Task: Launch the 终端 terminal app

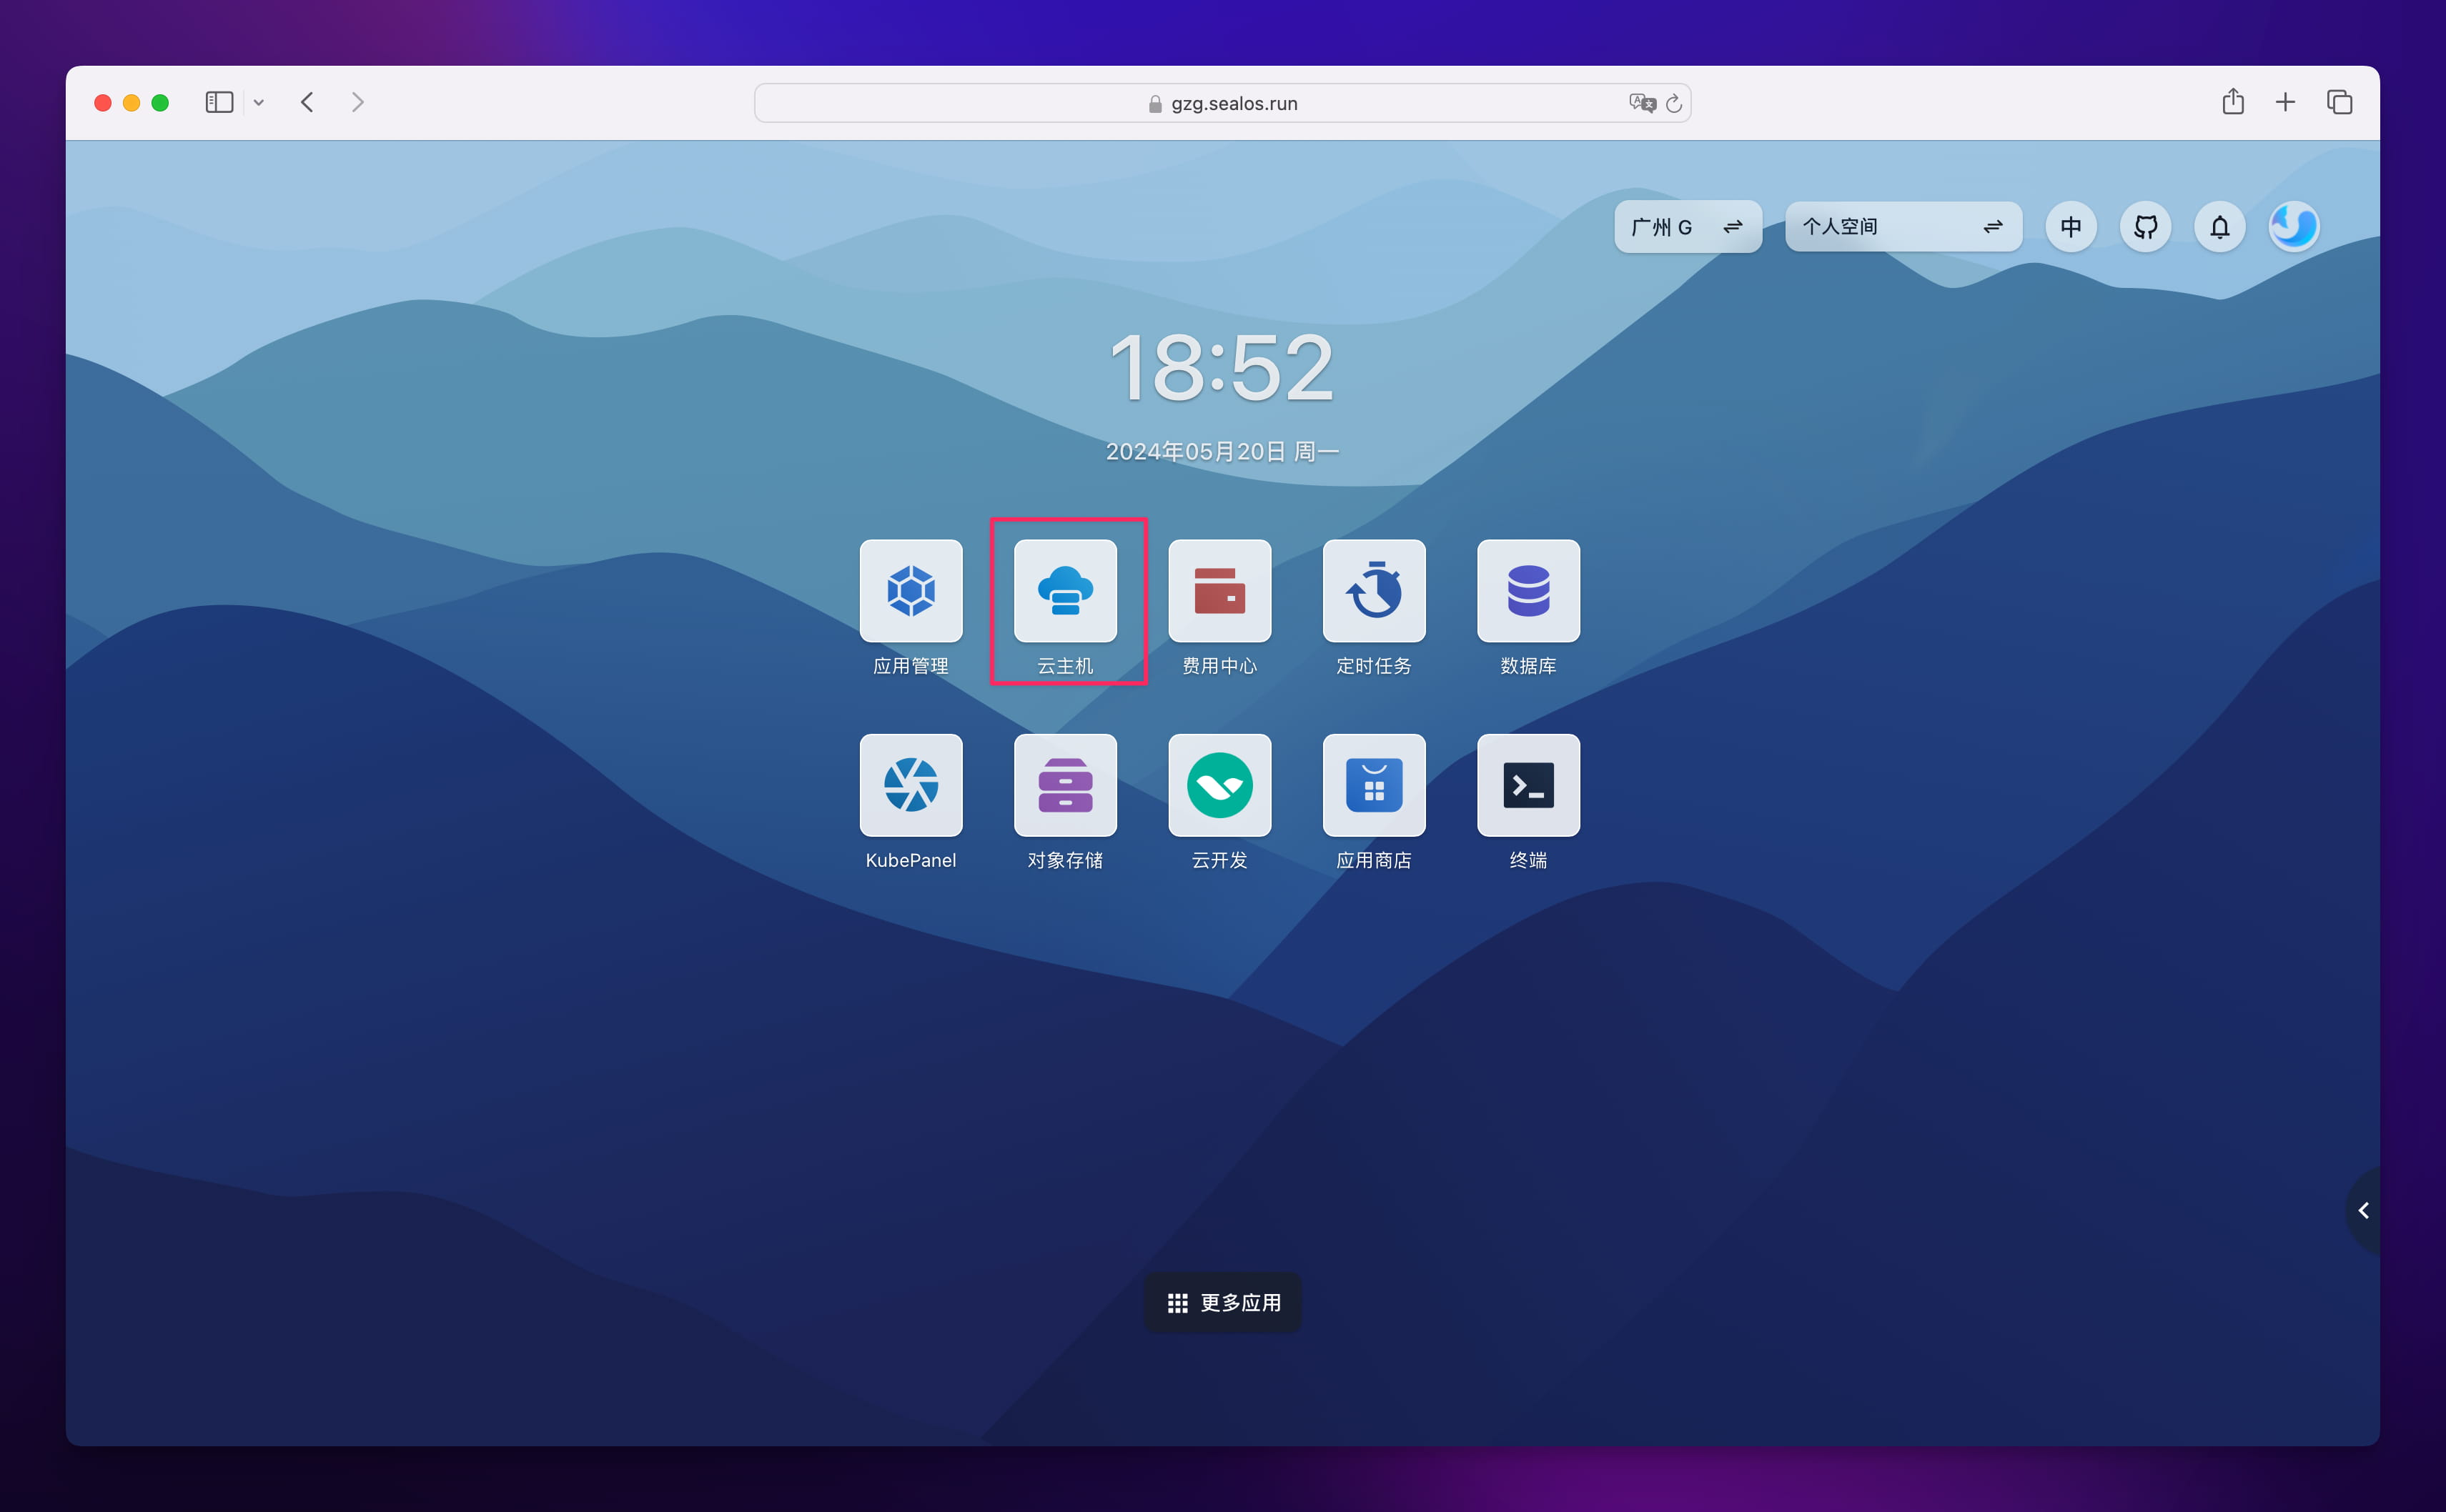Action: [1527, 785]
